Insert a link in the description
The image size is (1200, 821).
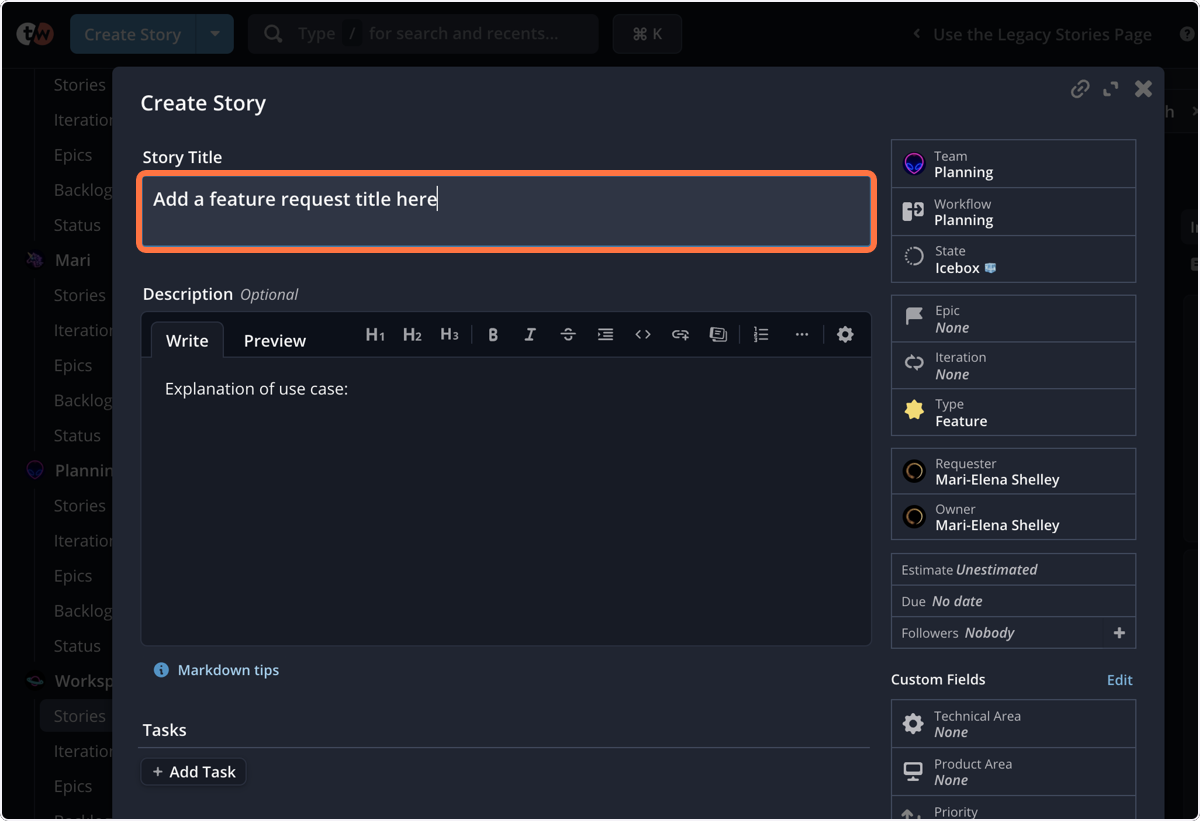(680, 335)
